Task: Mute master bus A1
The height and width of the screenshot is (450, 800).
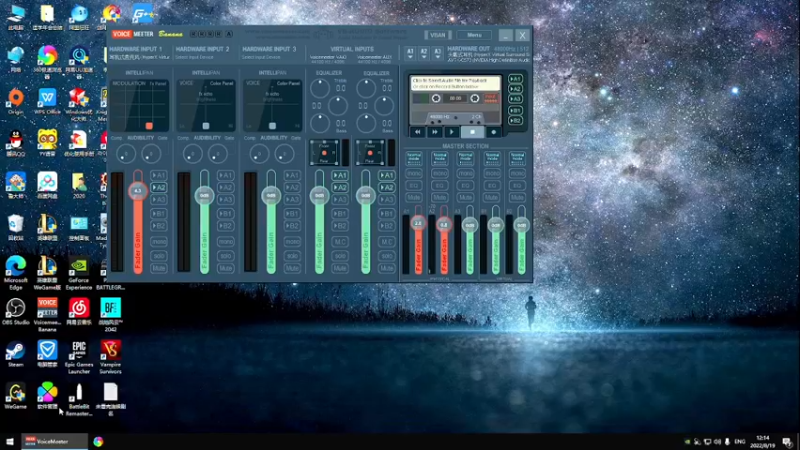Action: [x=414, y=197]
